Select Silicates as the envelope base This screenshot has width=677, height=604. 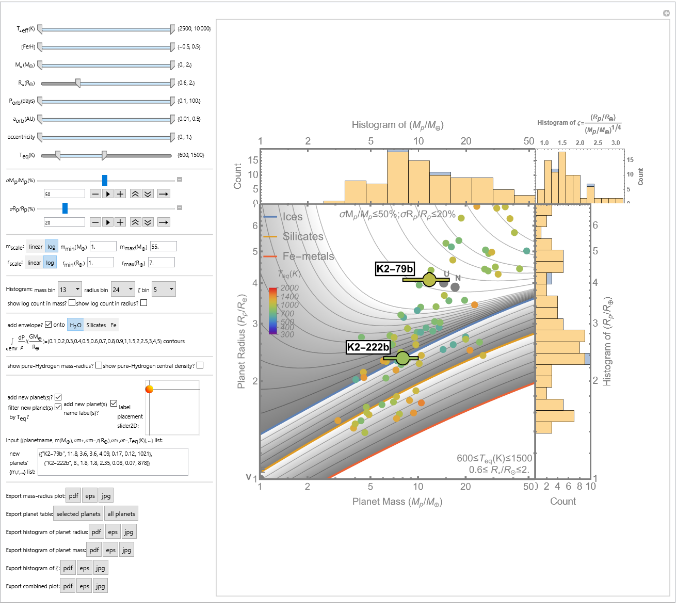[97, 325]
